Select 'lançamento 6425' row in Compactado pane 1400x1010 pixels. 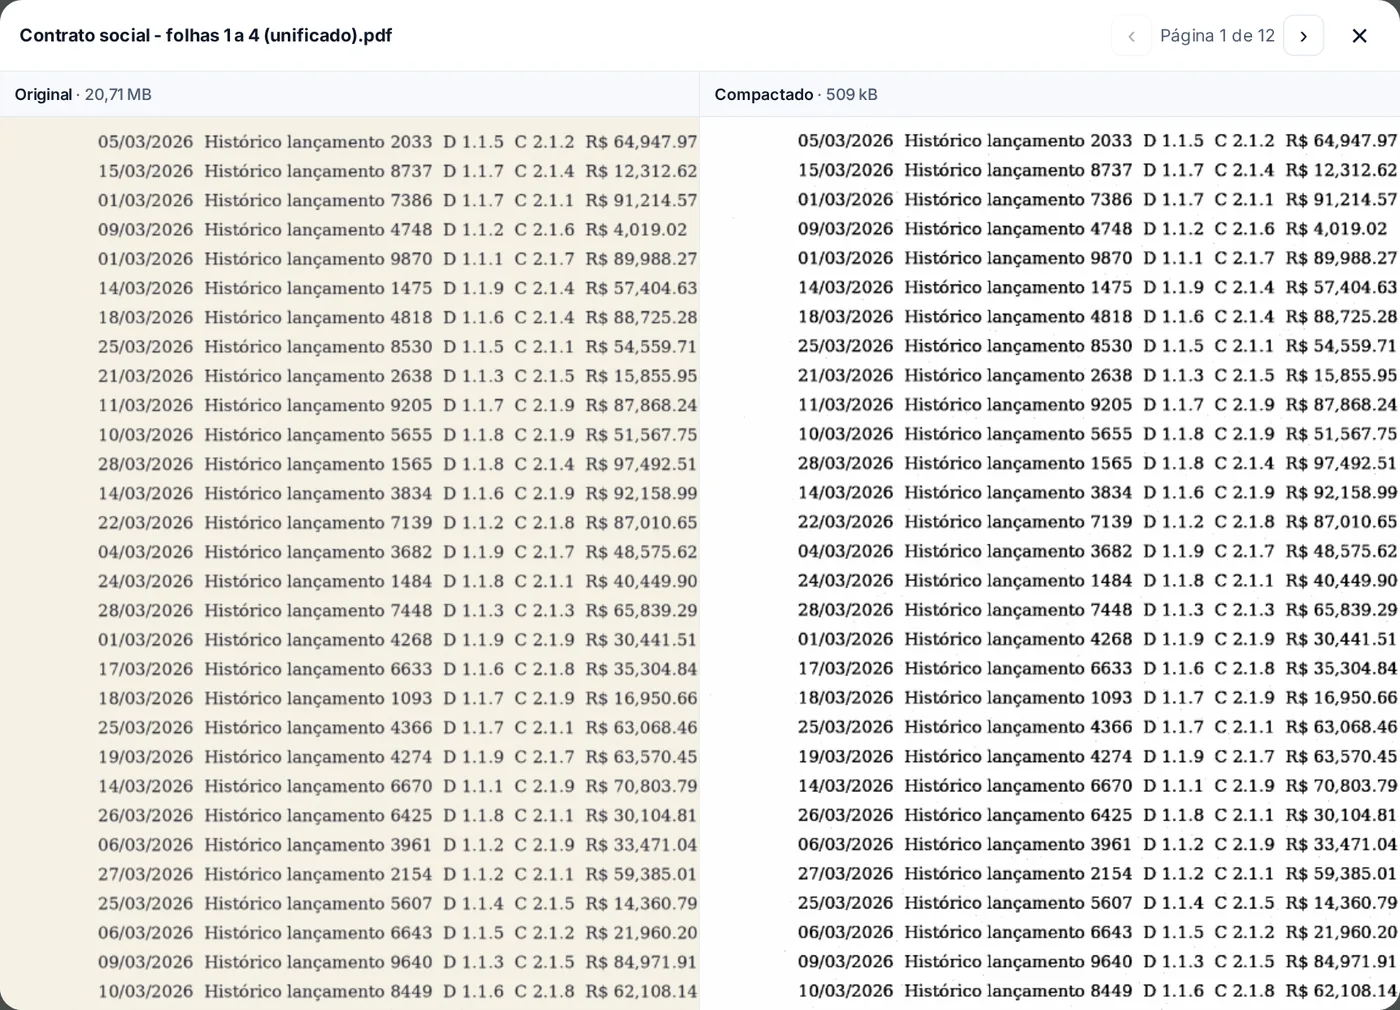[1098, 815]
